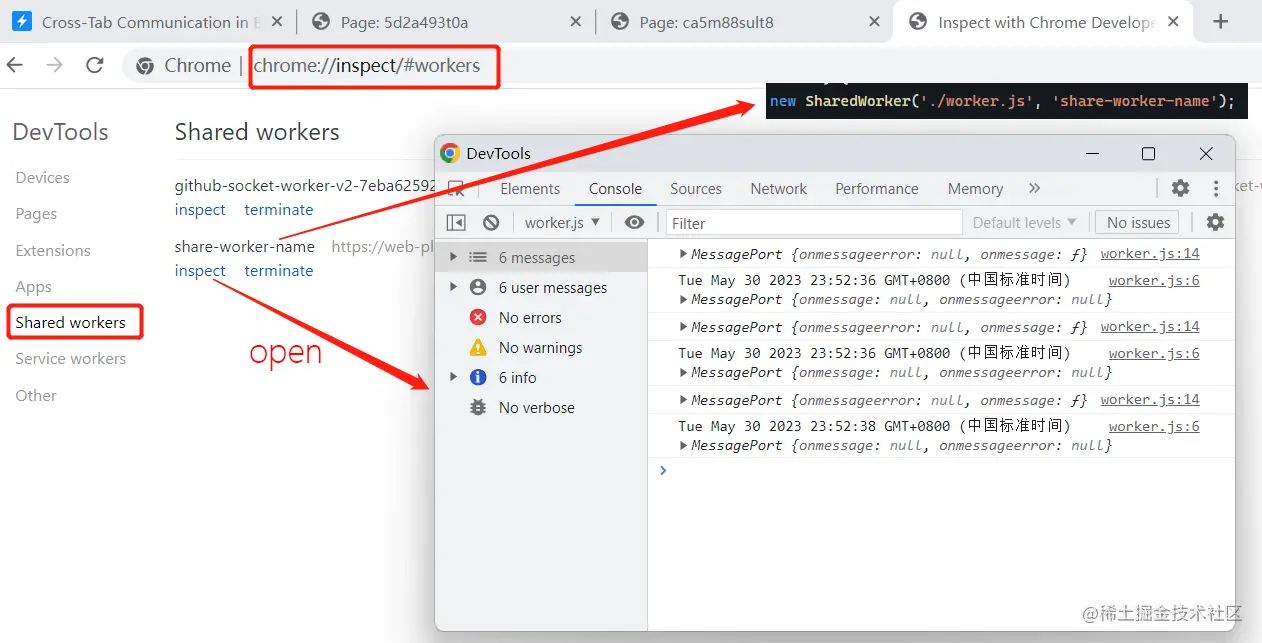Maximize the DevTools window

(x=1148, y=153)
